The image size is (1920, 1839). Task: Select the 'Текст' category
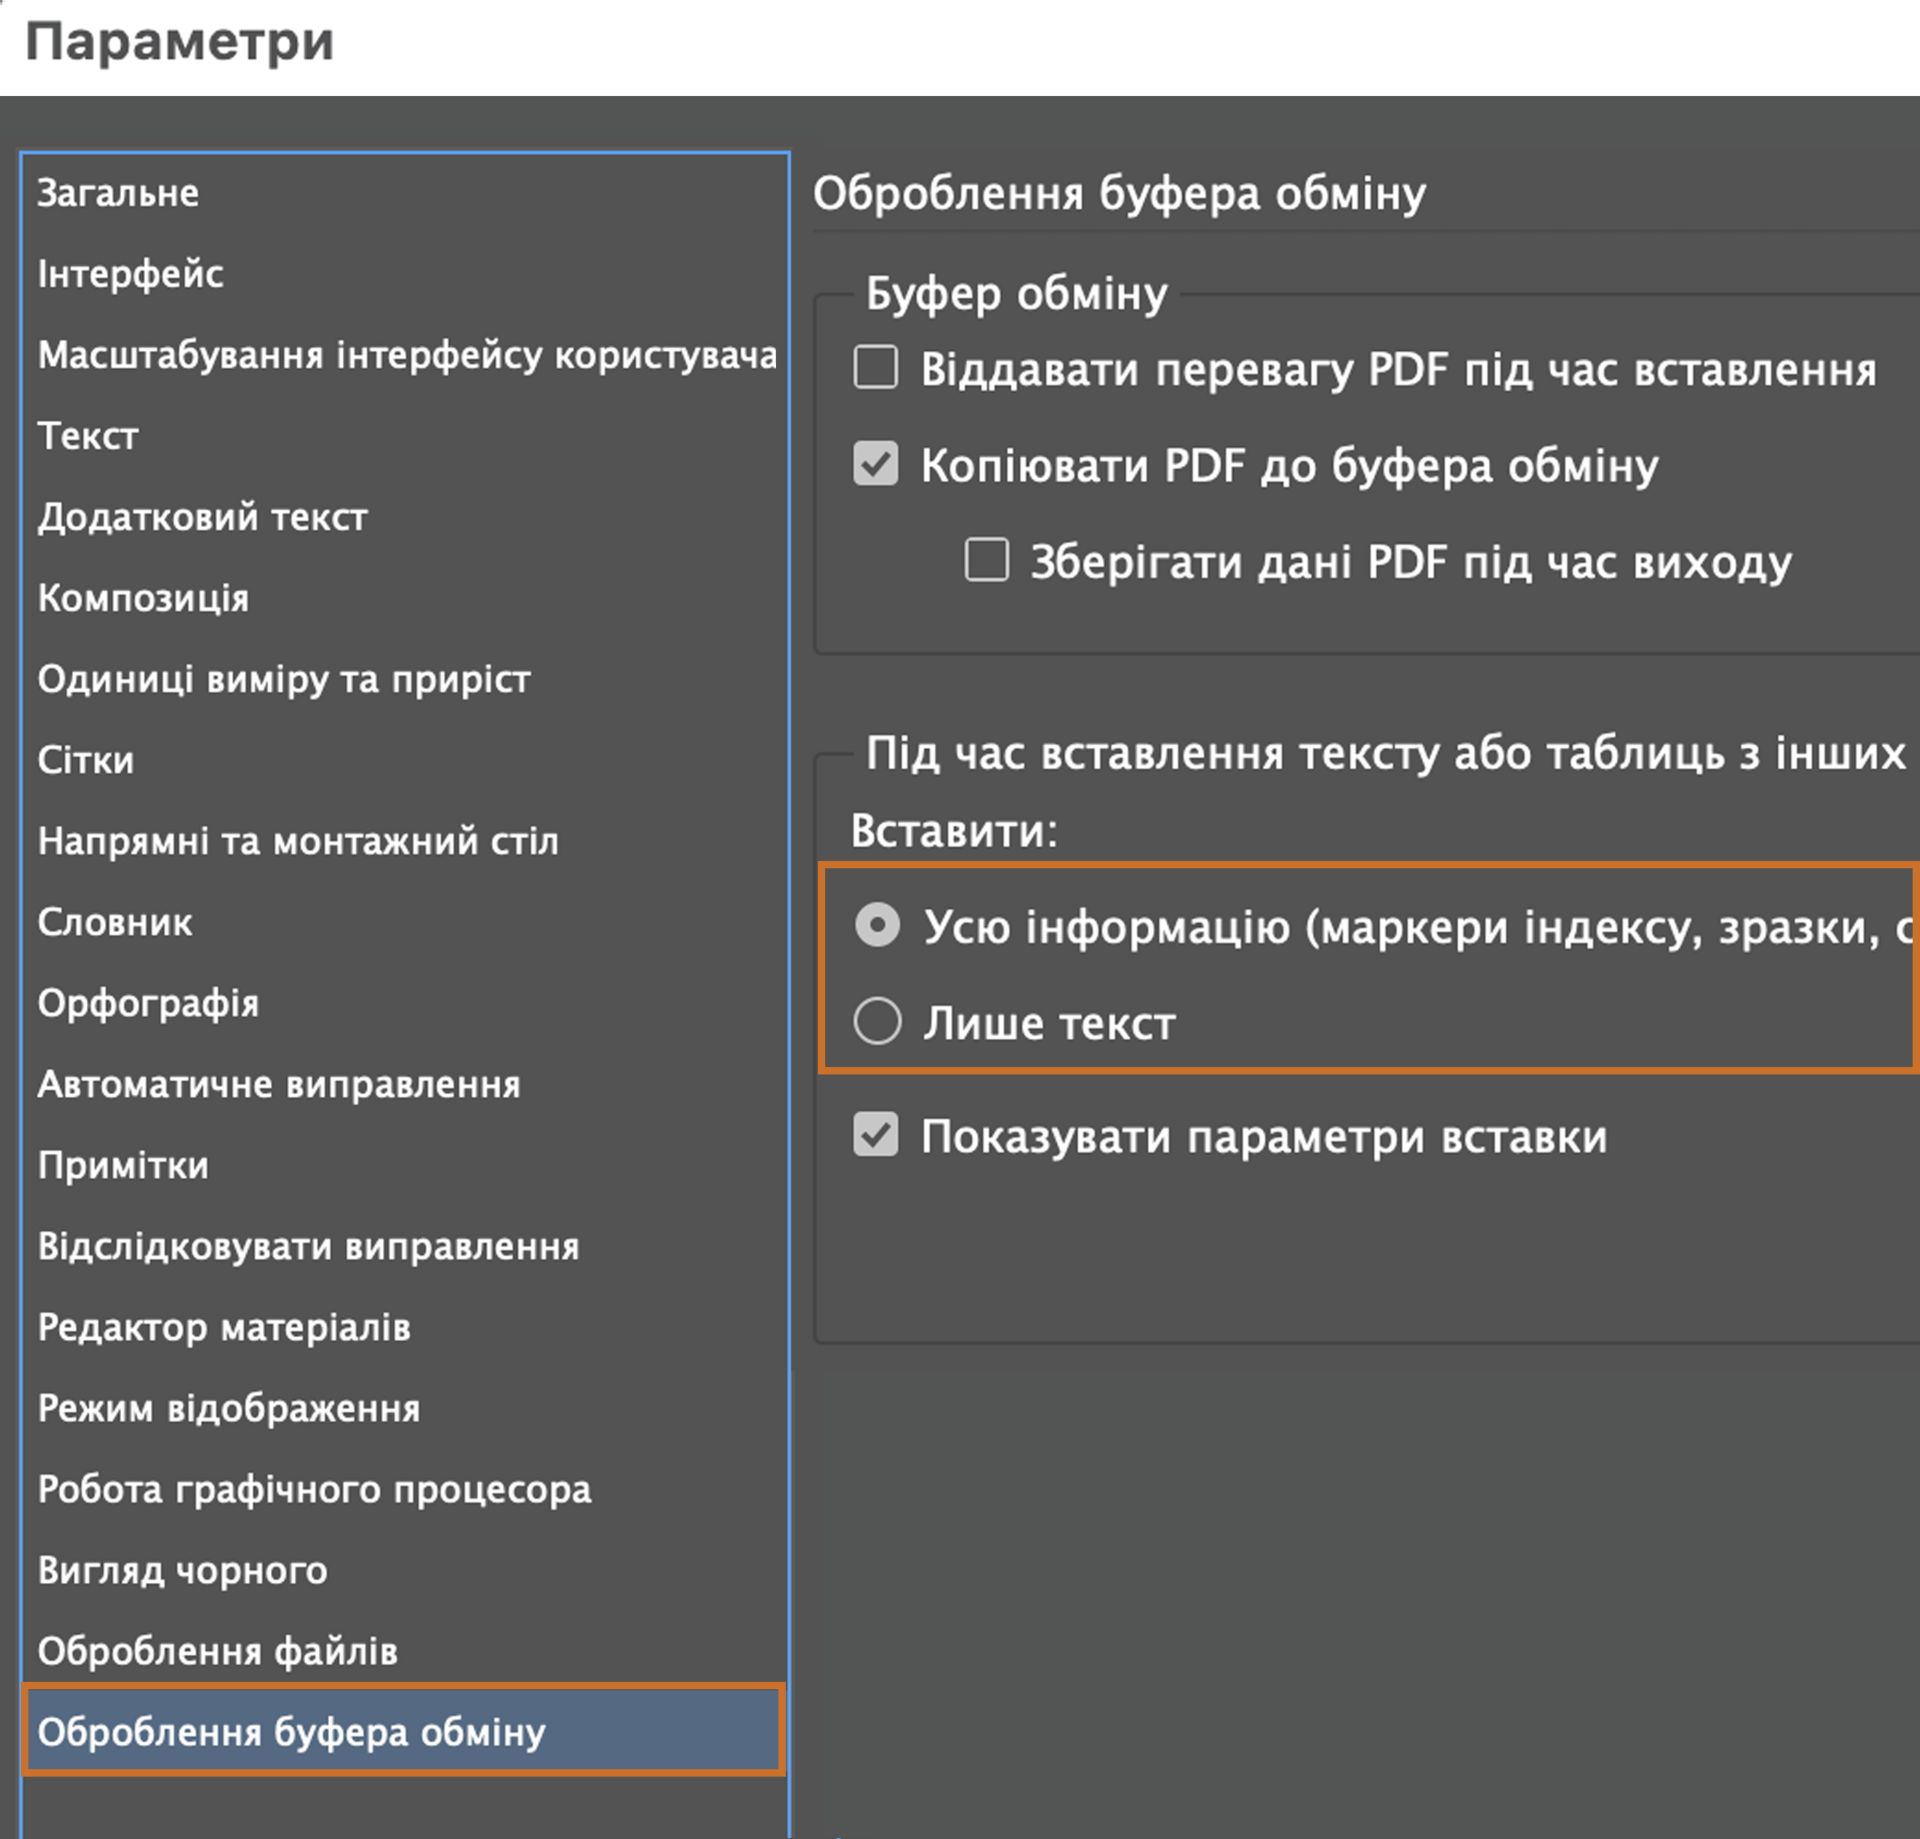(x=88, y=436)
